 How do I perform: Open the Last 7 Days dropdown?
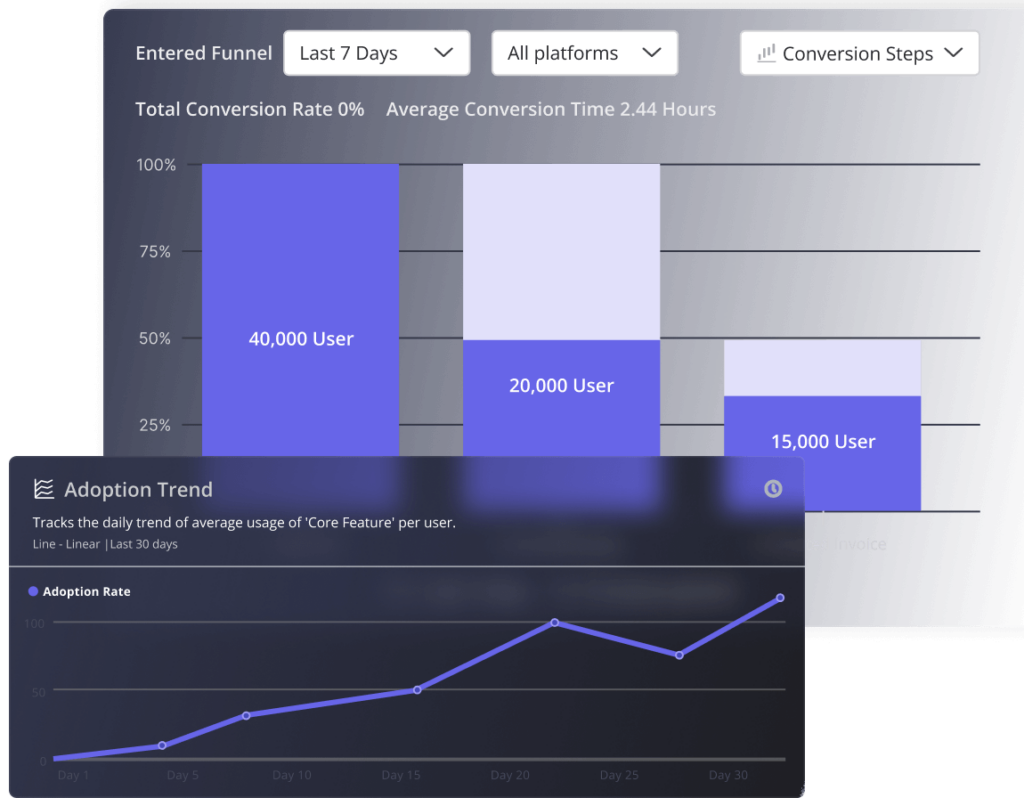point(376,53)
